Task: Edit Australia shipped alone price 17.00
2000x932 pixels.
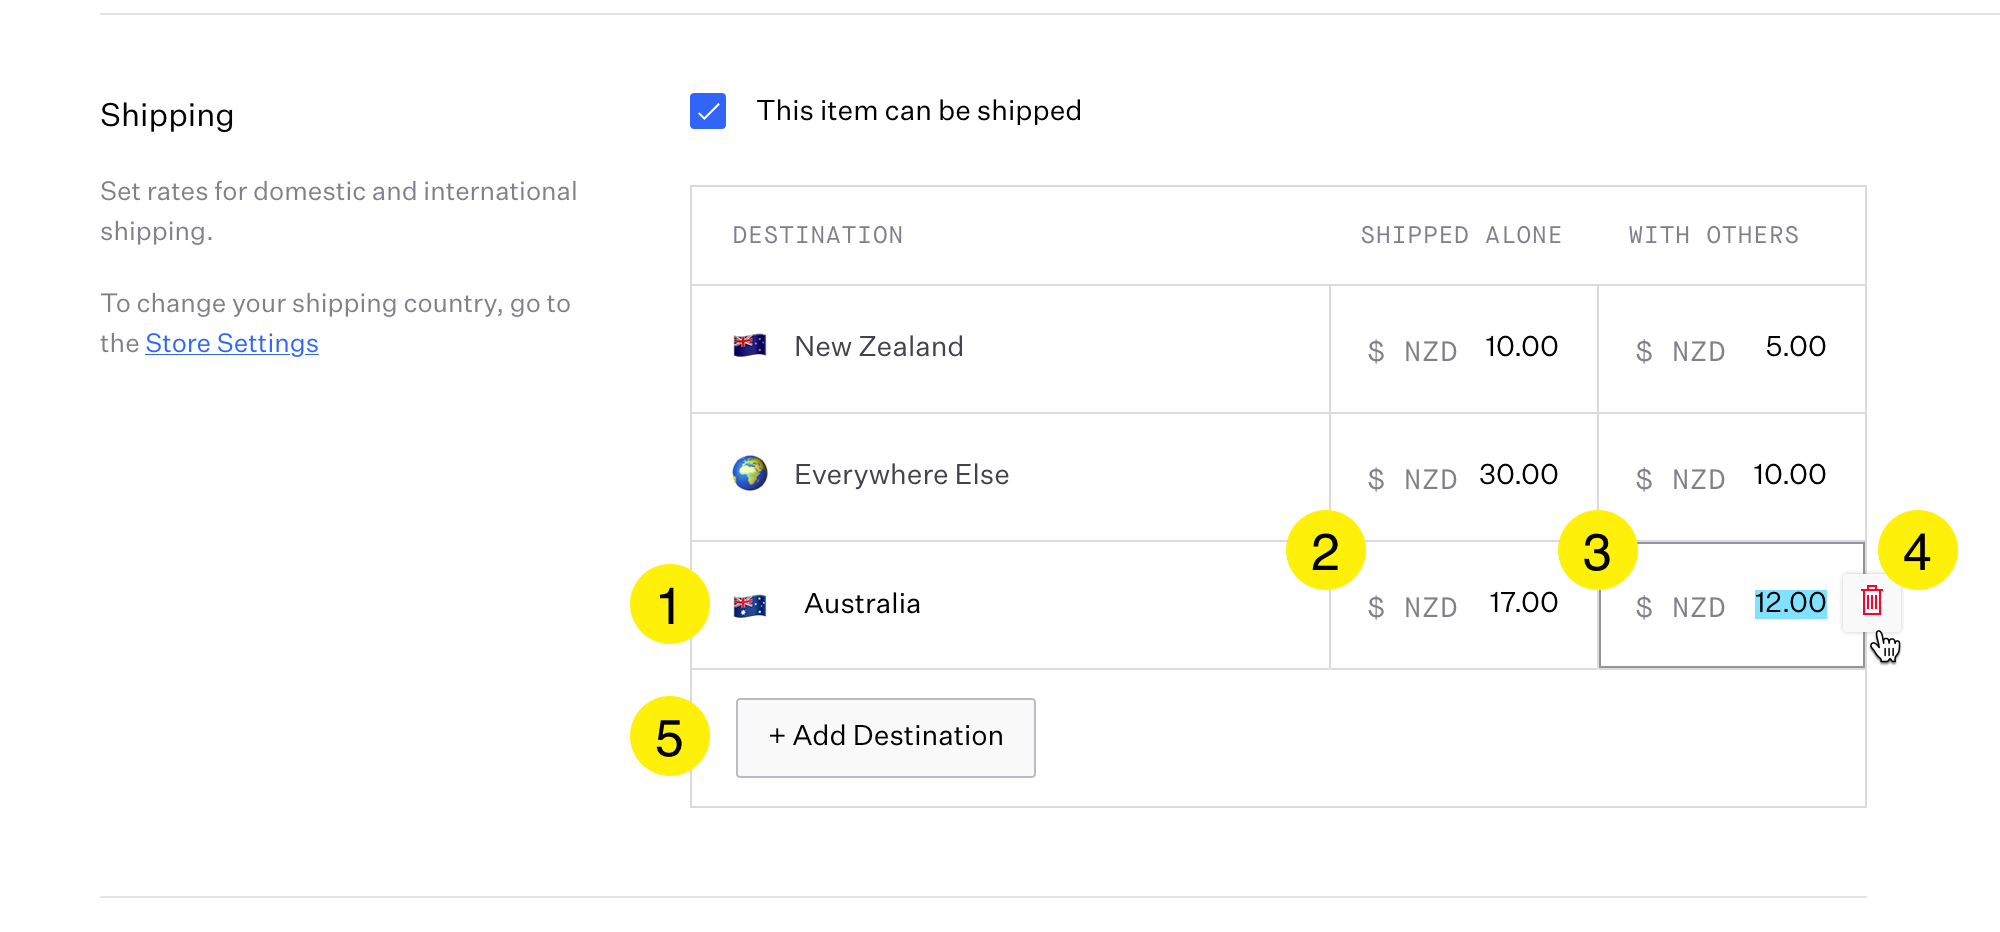Action: click(1523, 603)
